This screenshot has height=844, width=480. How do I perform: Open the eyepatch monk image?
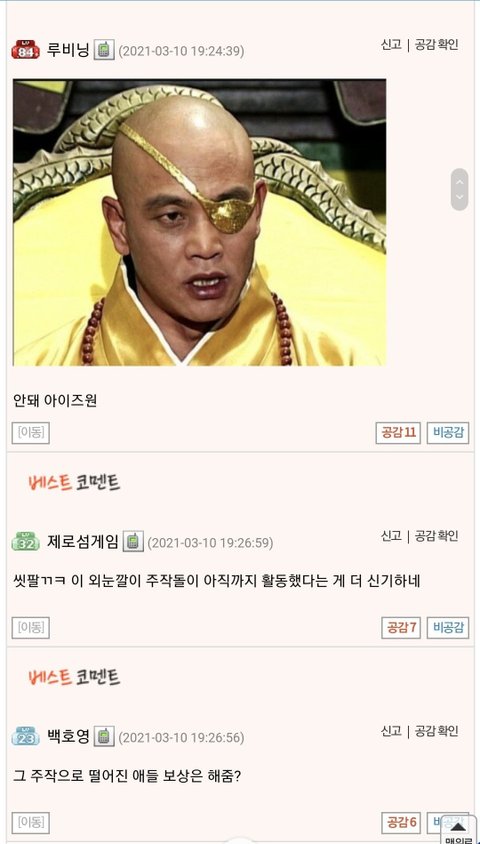[x=199, y=223]
